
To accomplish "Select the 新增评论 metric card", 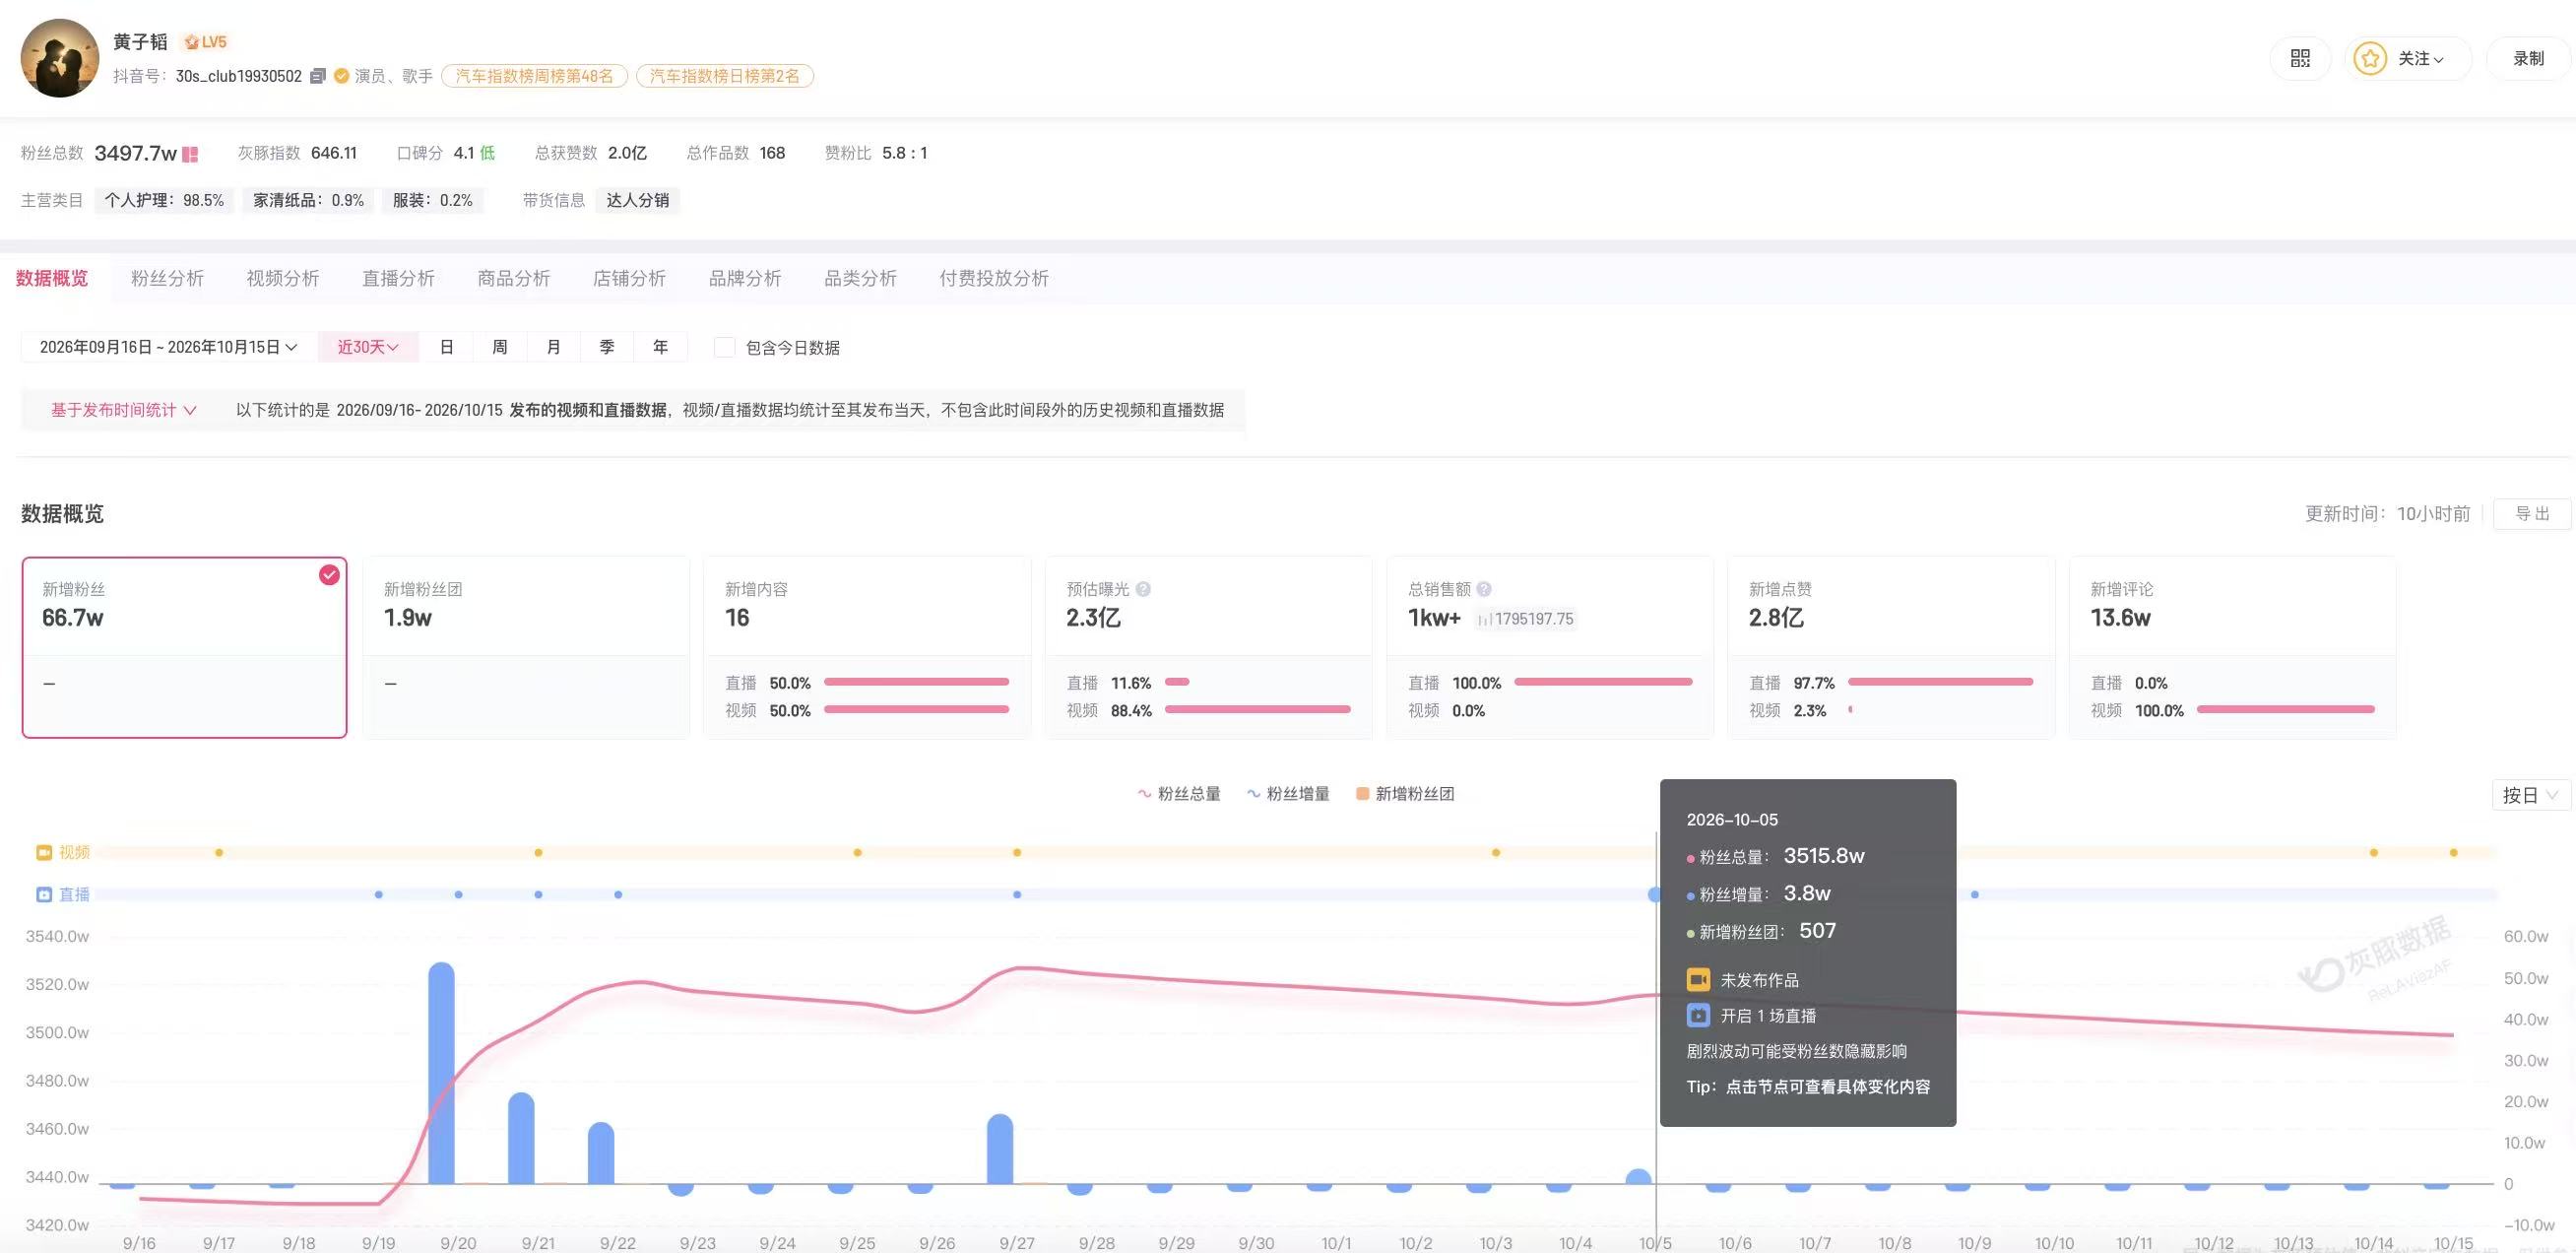I will (x=2232, y=648).
